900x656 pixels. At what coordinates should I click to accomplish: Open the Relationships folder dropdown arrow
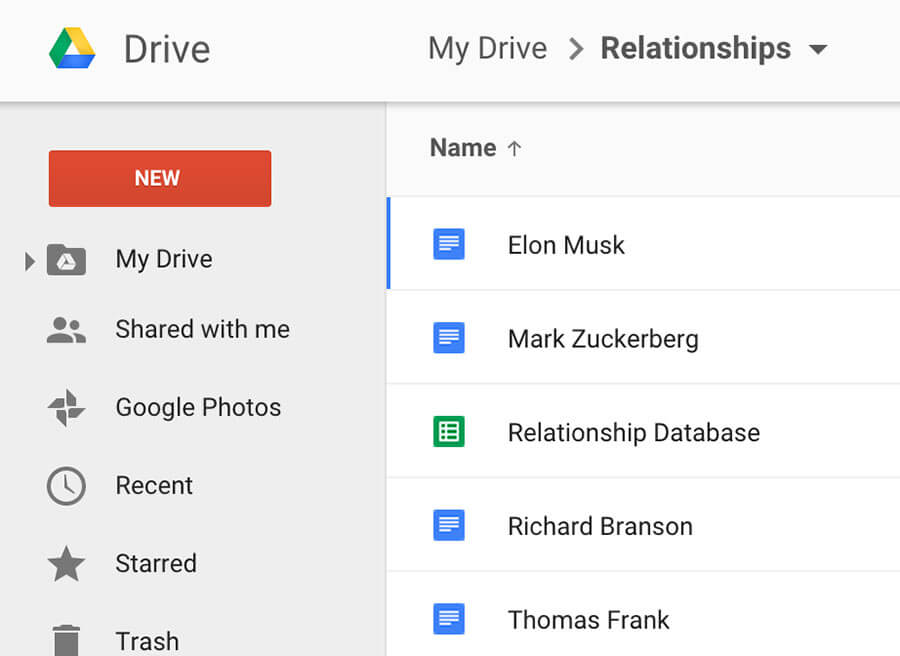point(818,49)
